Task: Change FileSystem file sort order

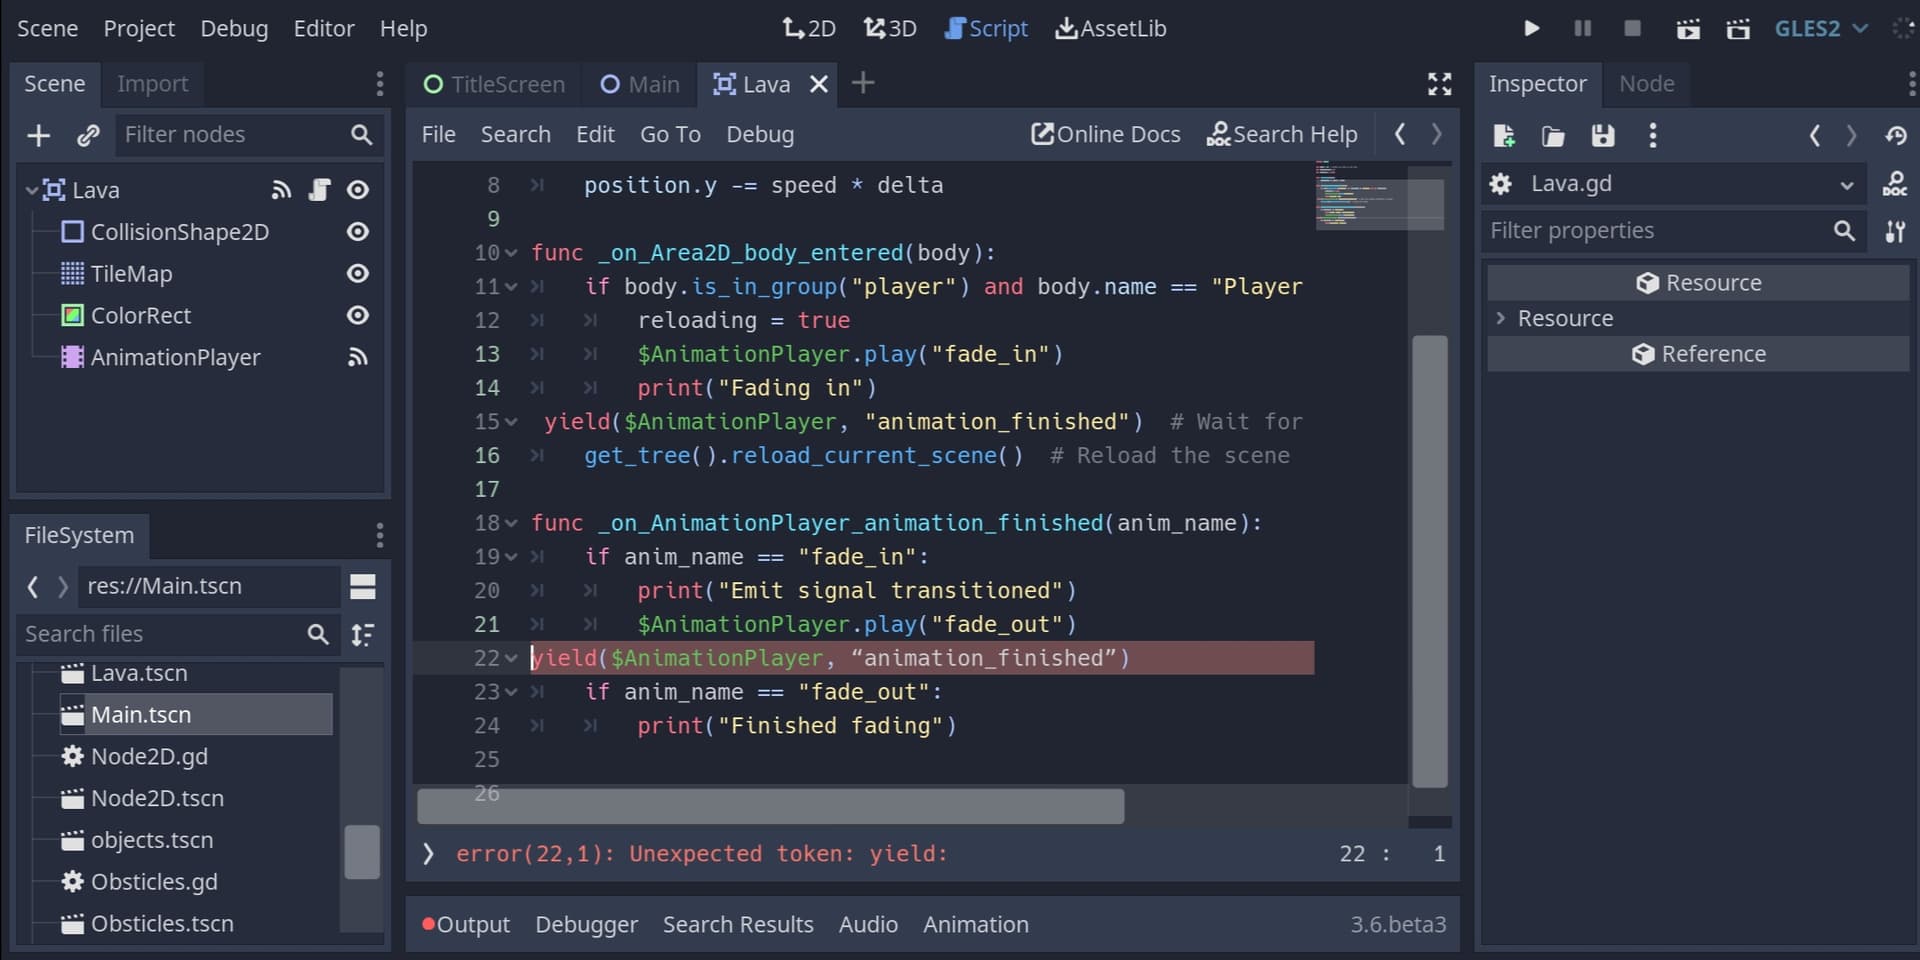Action: (363, 634)
